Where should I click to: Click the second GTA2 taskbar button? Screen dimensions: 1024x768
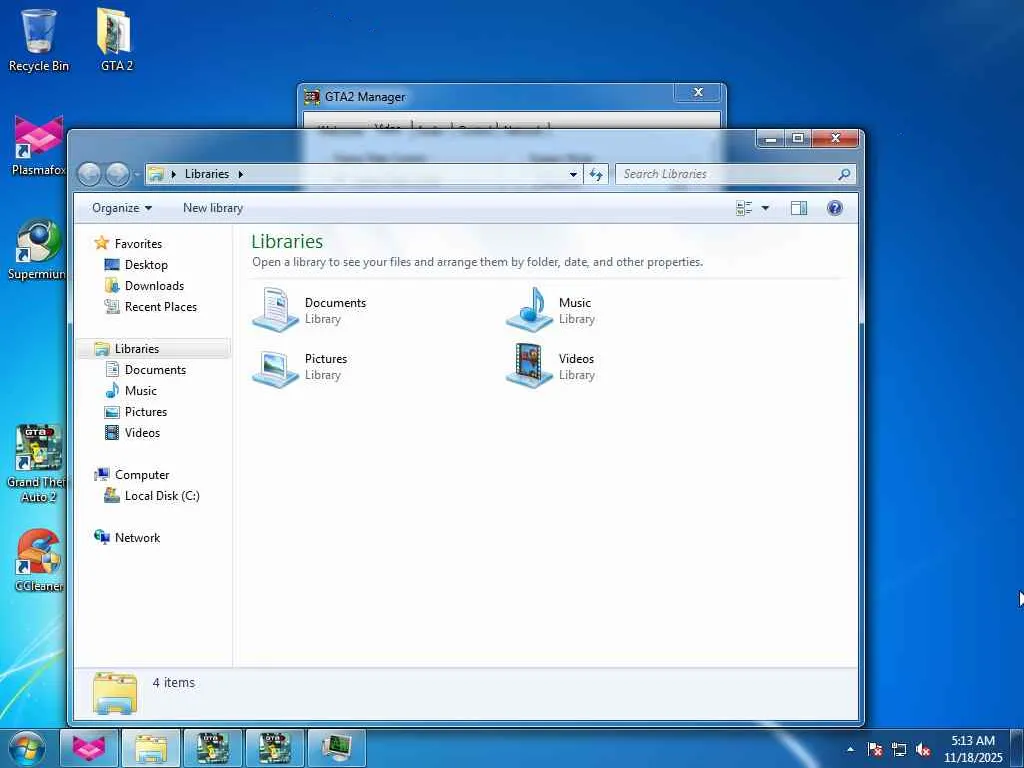[x=275, y=748]
